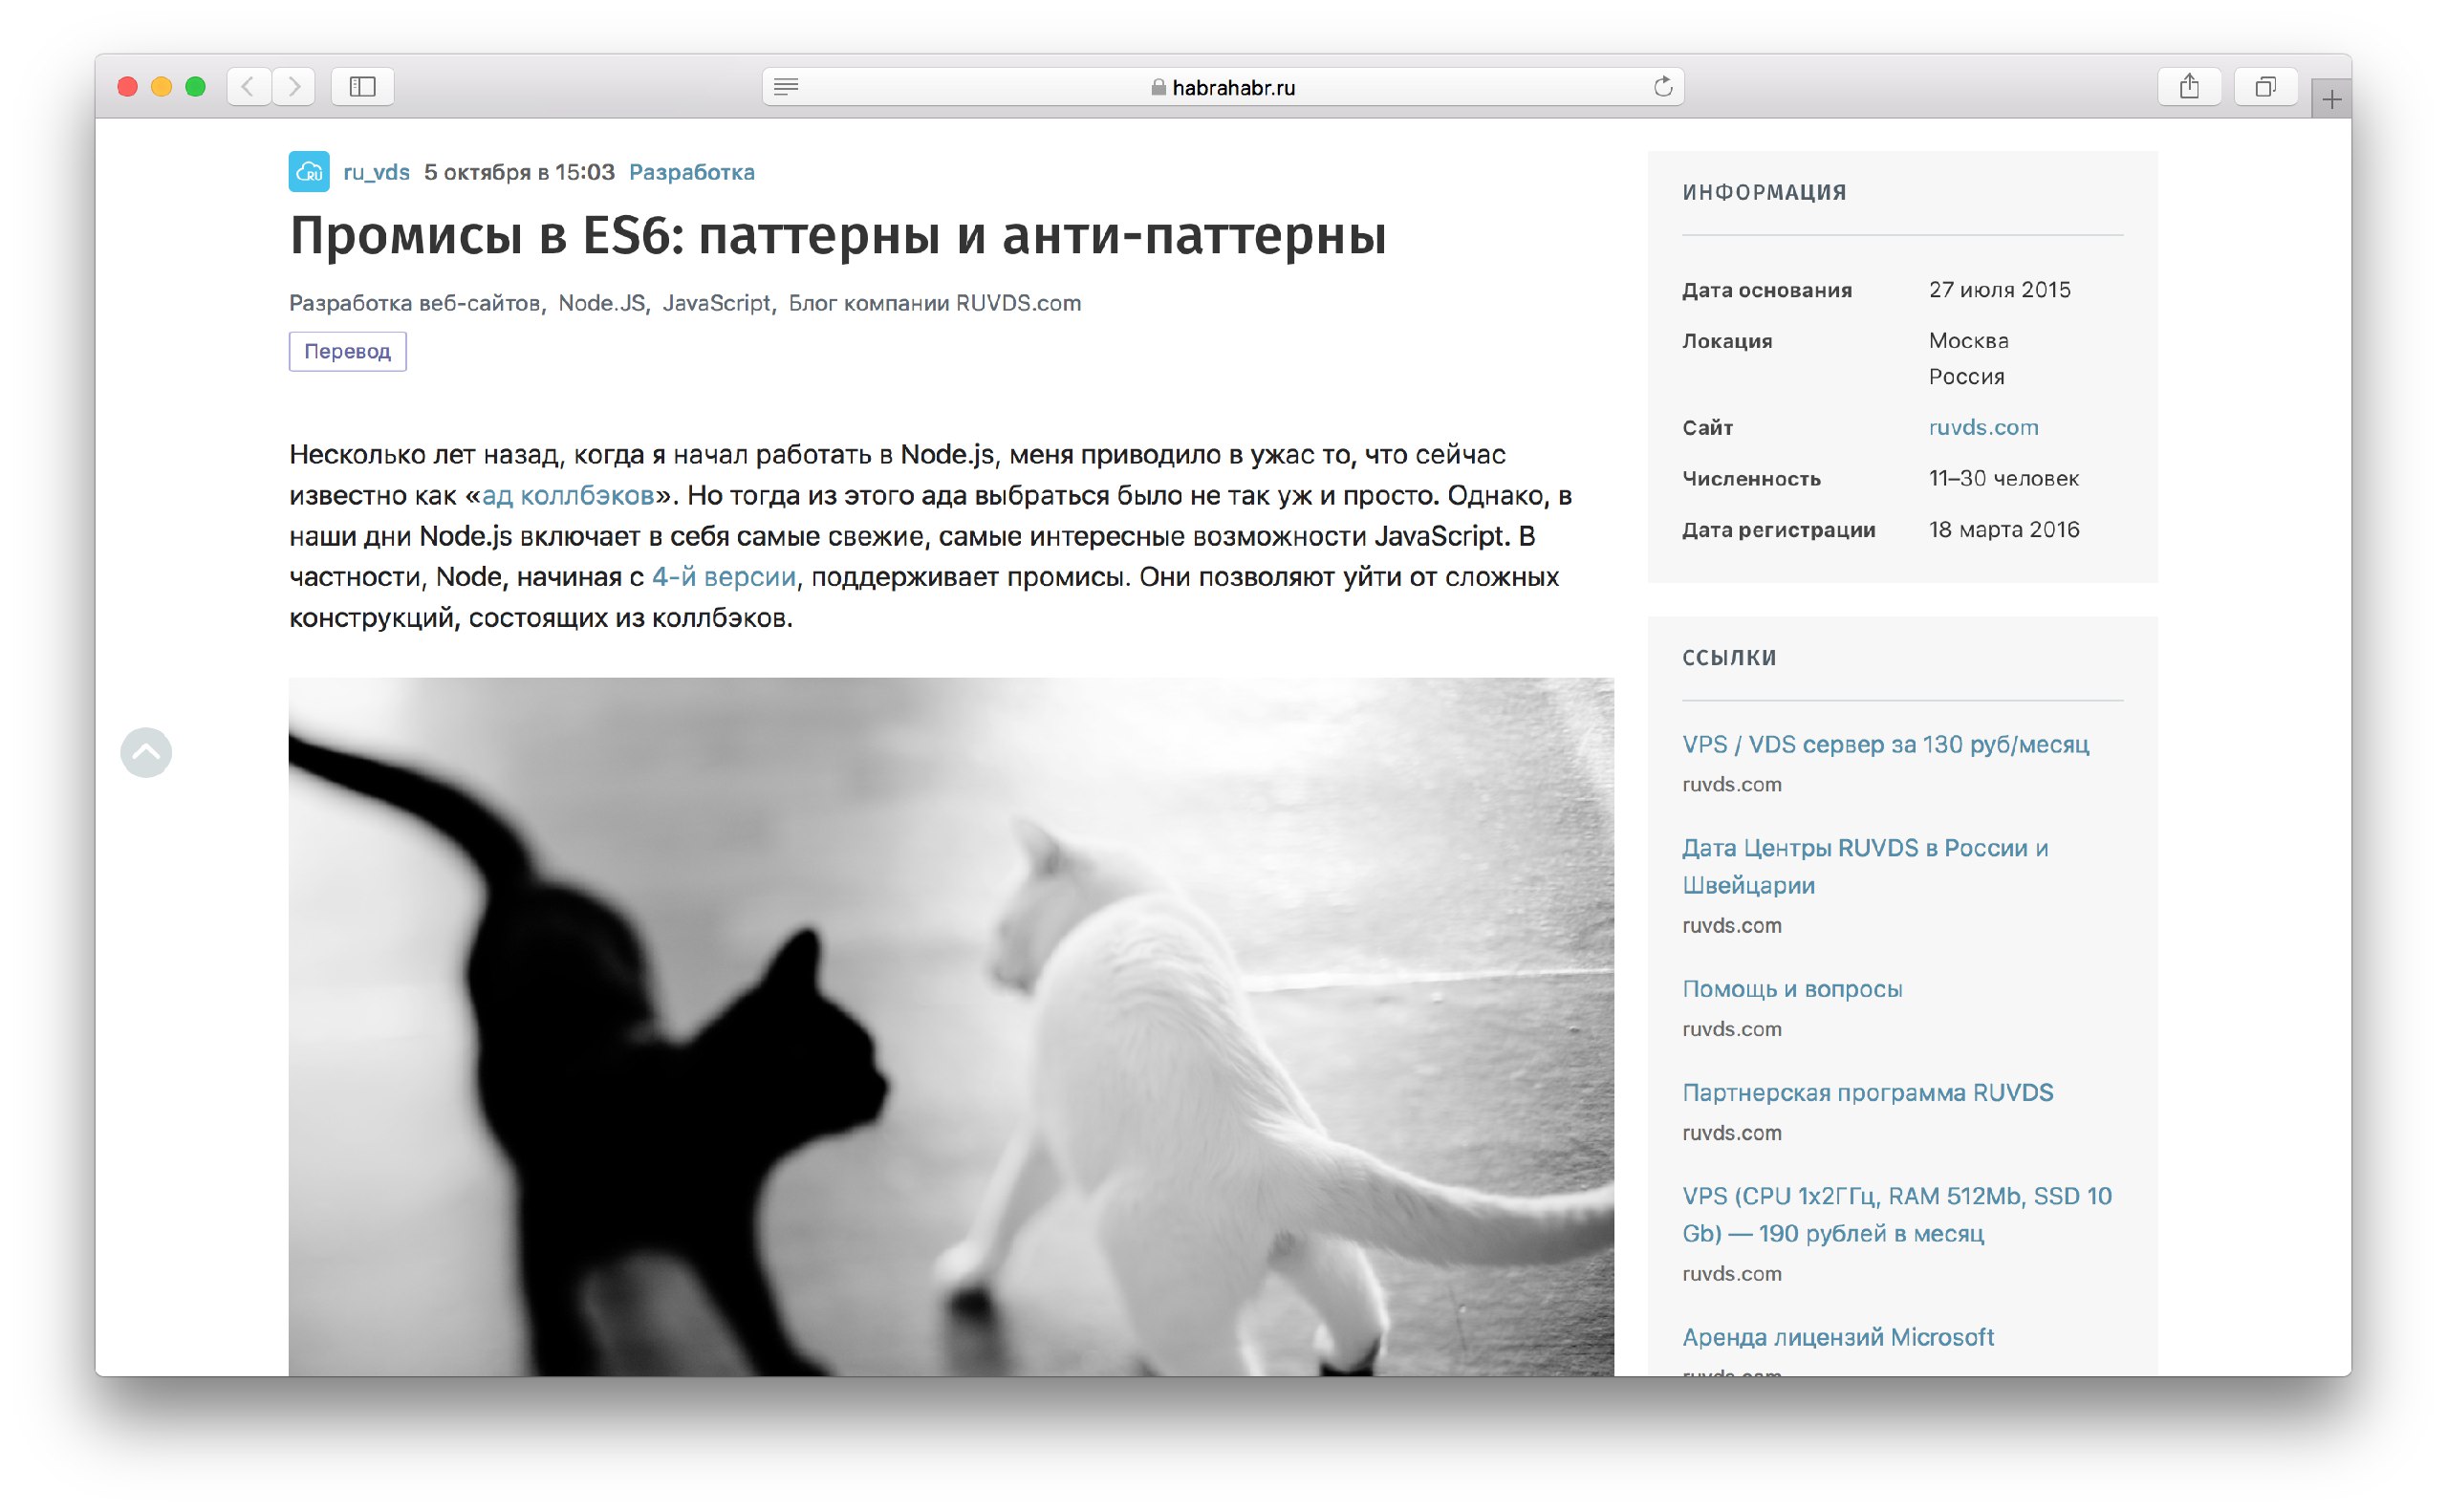Click the Дата основания label
This screenshot has width=2447, height=1512.
(x=1767, y=291)
